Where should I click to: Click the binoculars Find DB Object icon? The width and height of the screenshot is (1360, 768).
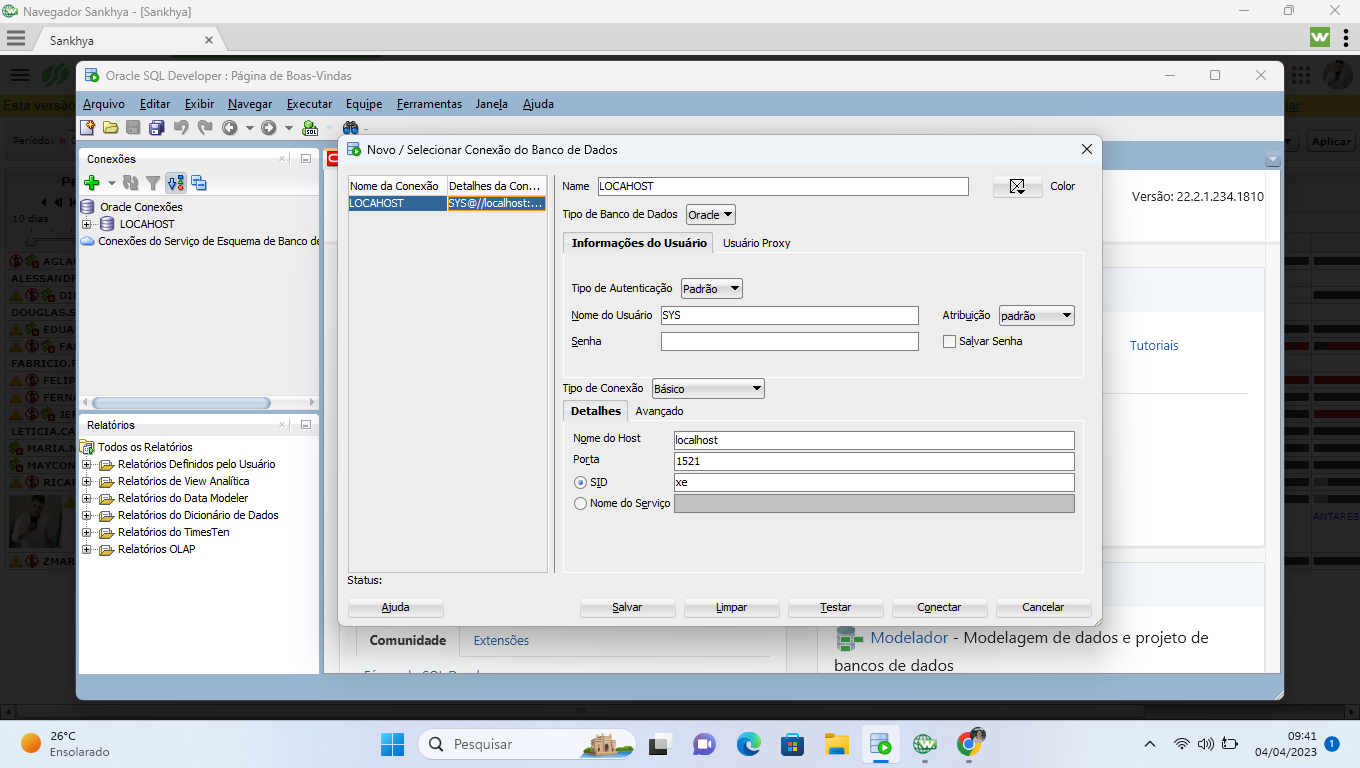(350, 127)
